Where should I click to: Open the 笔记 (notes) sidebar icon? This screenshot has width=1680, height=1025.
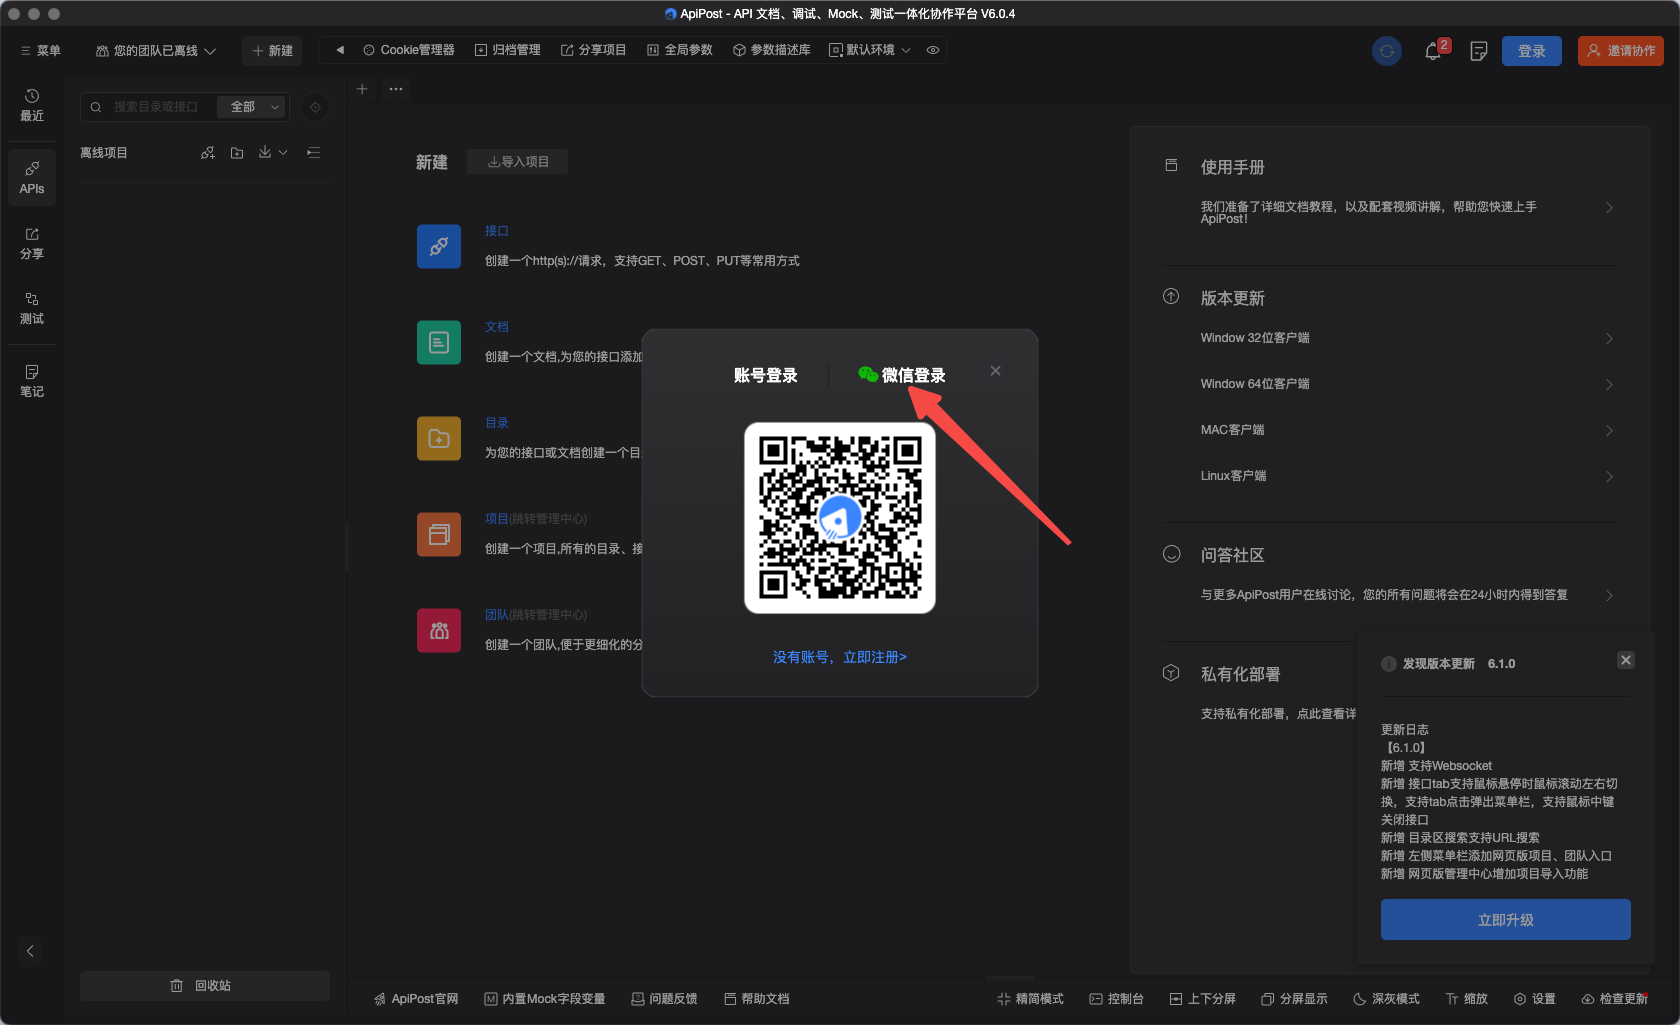tap(32, 381)
